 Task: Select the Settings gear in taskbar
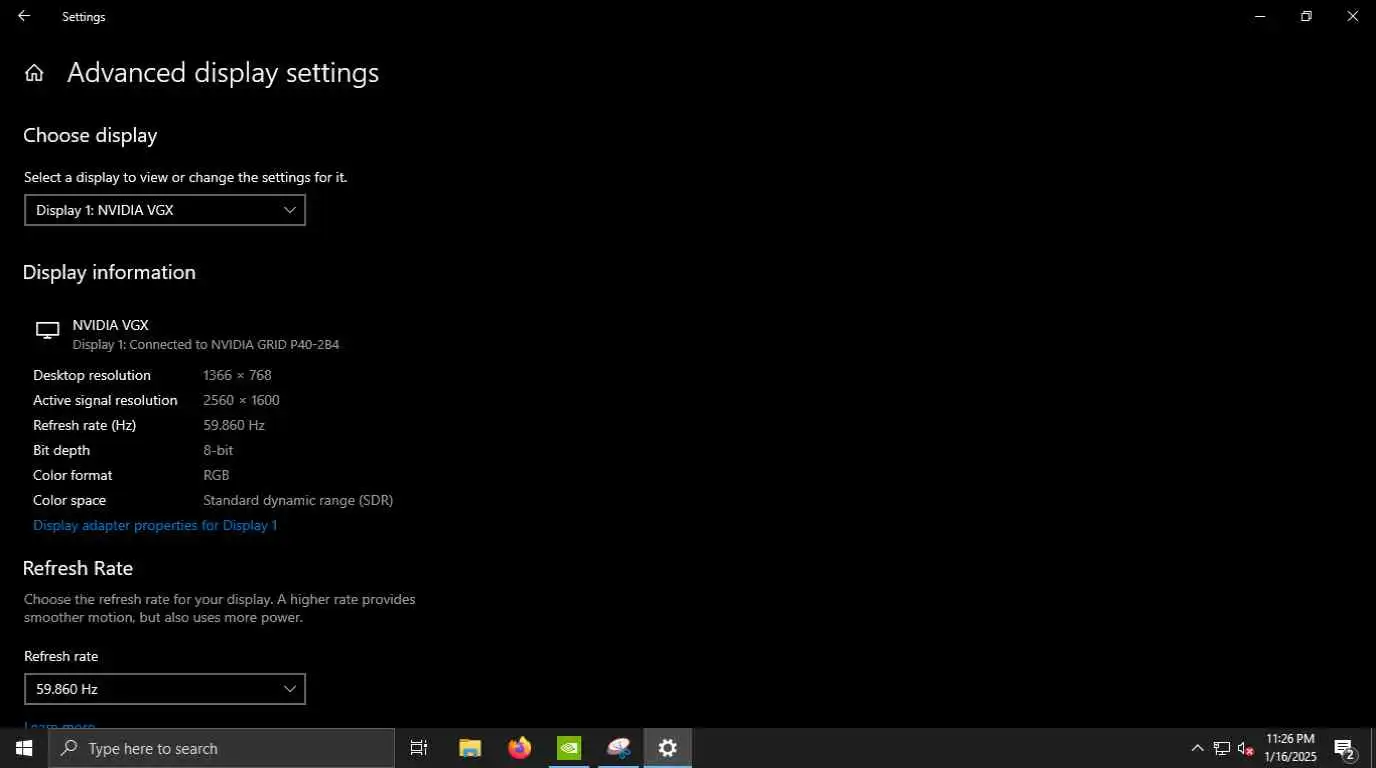coord(668,748)
